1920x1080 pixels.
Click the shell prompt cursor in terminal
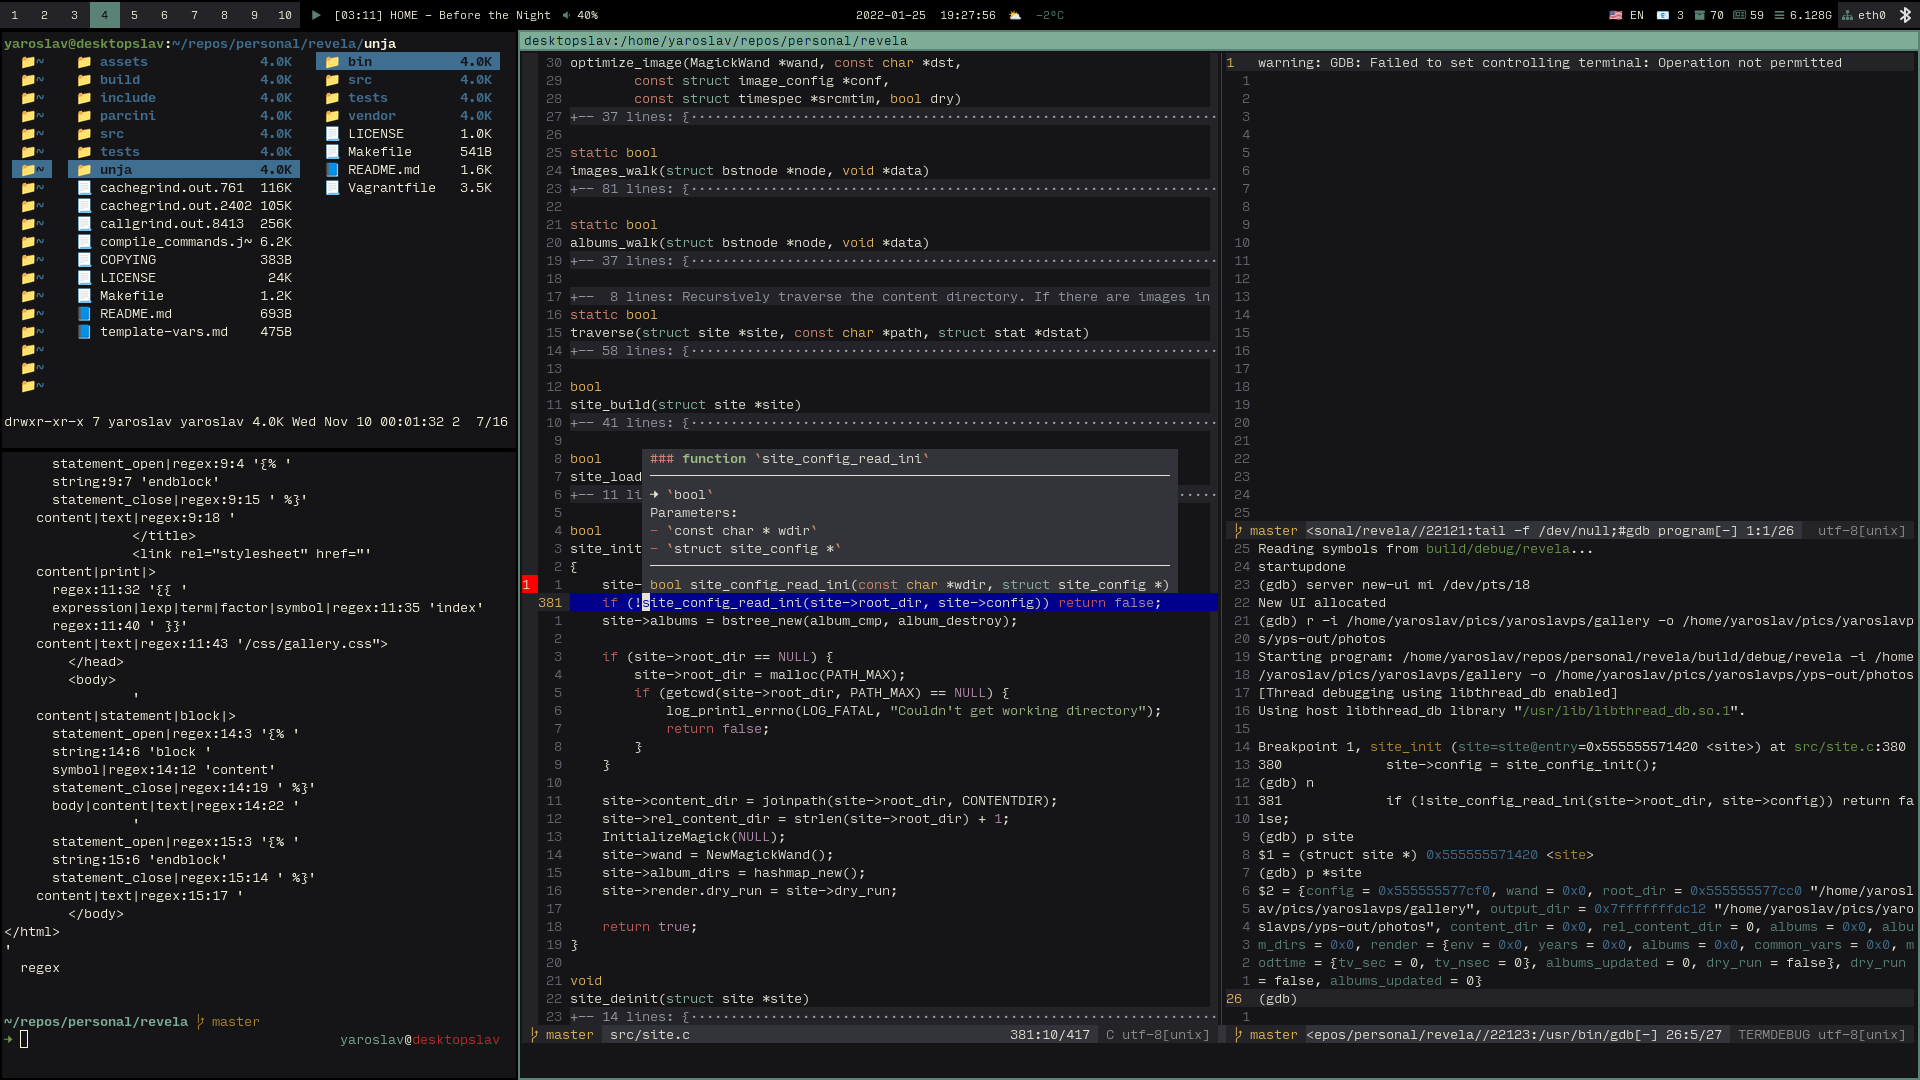pyautogui.click(x=24, y=1039)
